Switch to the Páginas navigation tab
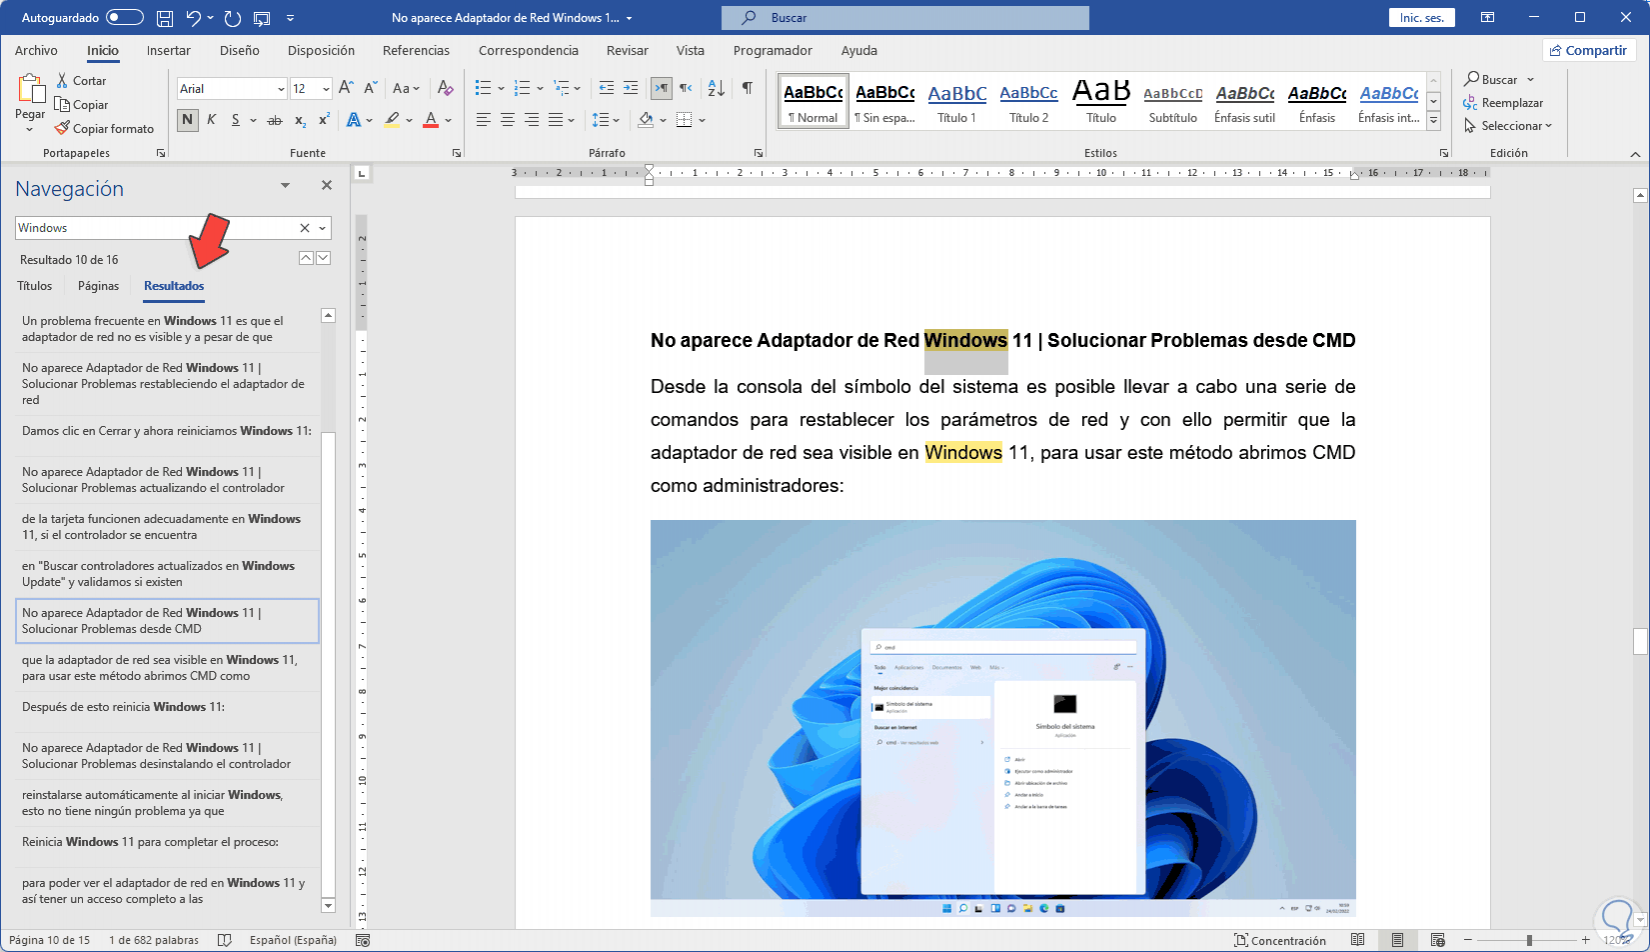Screen dimensions: 1650x952 [98, 286]
